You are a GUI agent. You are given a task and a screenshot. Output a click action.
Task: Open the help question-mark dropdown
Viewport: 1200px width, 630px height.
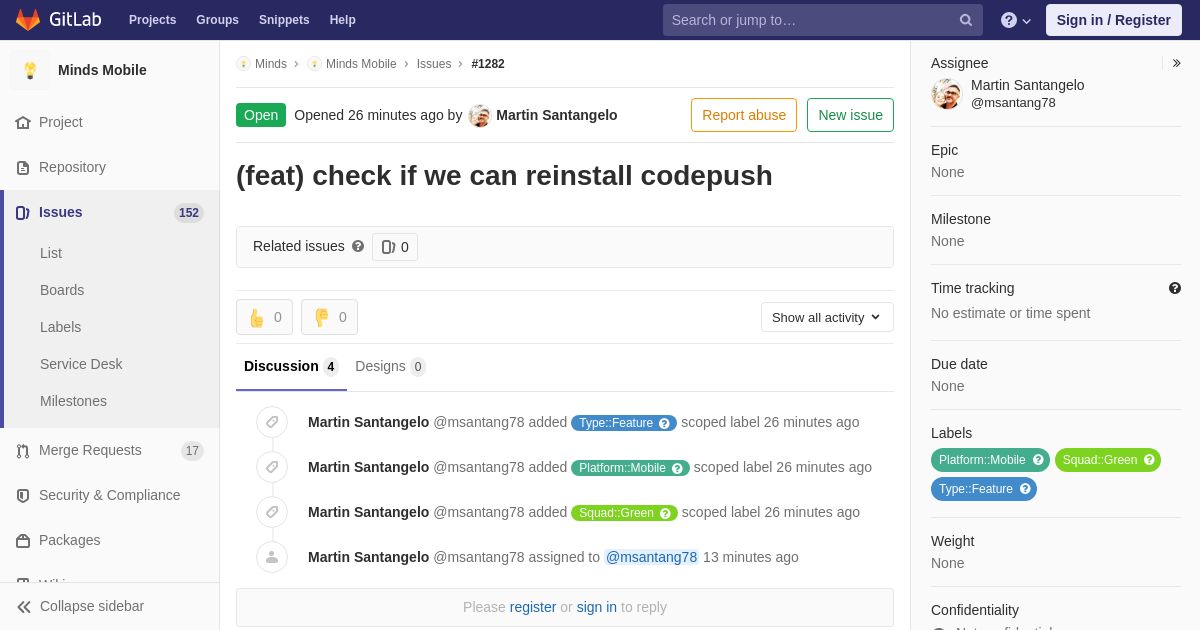[1016, 20]
